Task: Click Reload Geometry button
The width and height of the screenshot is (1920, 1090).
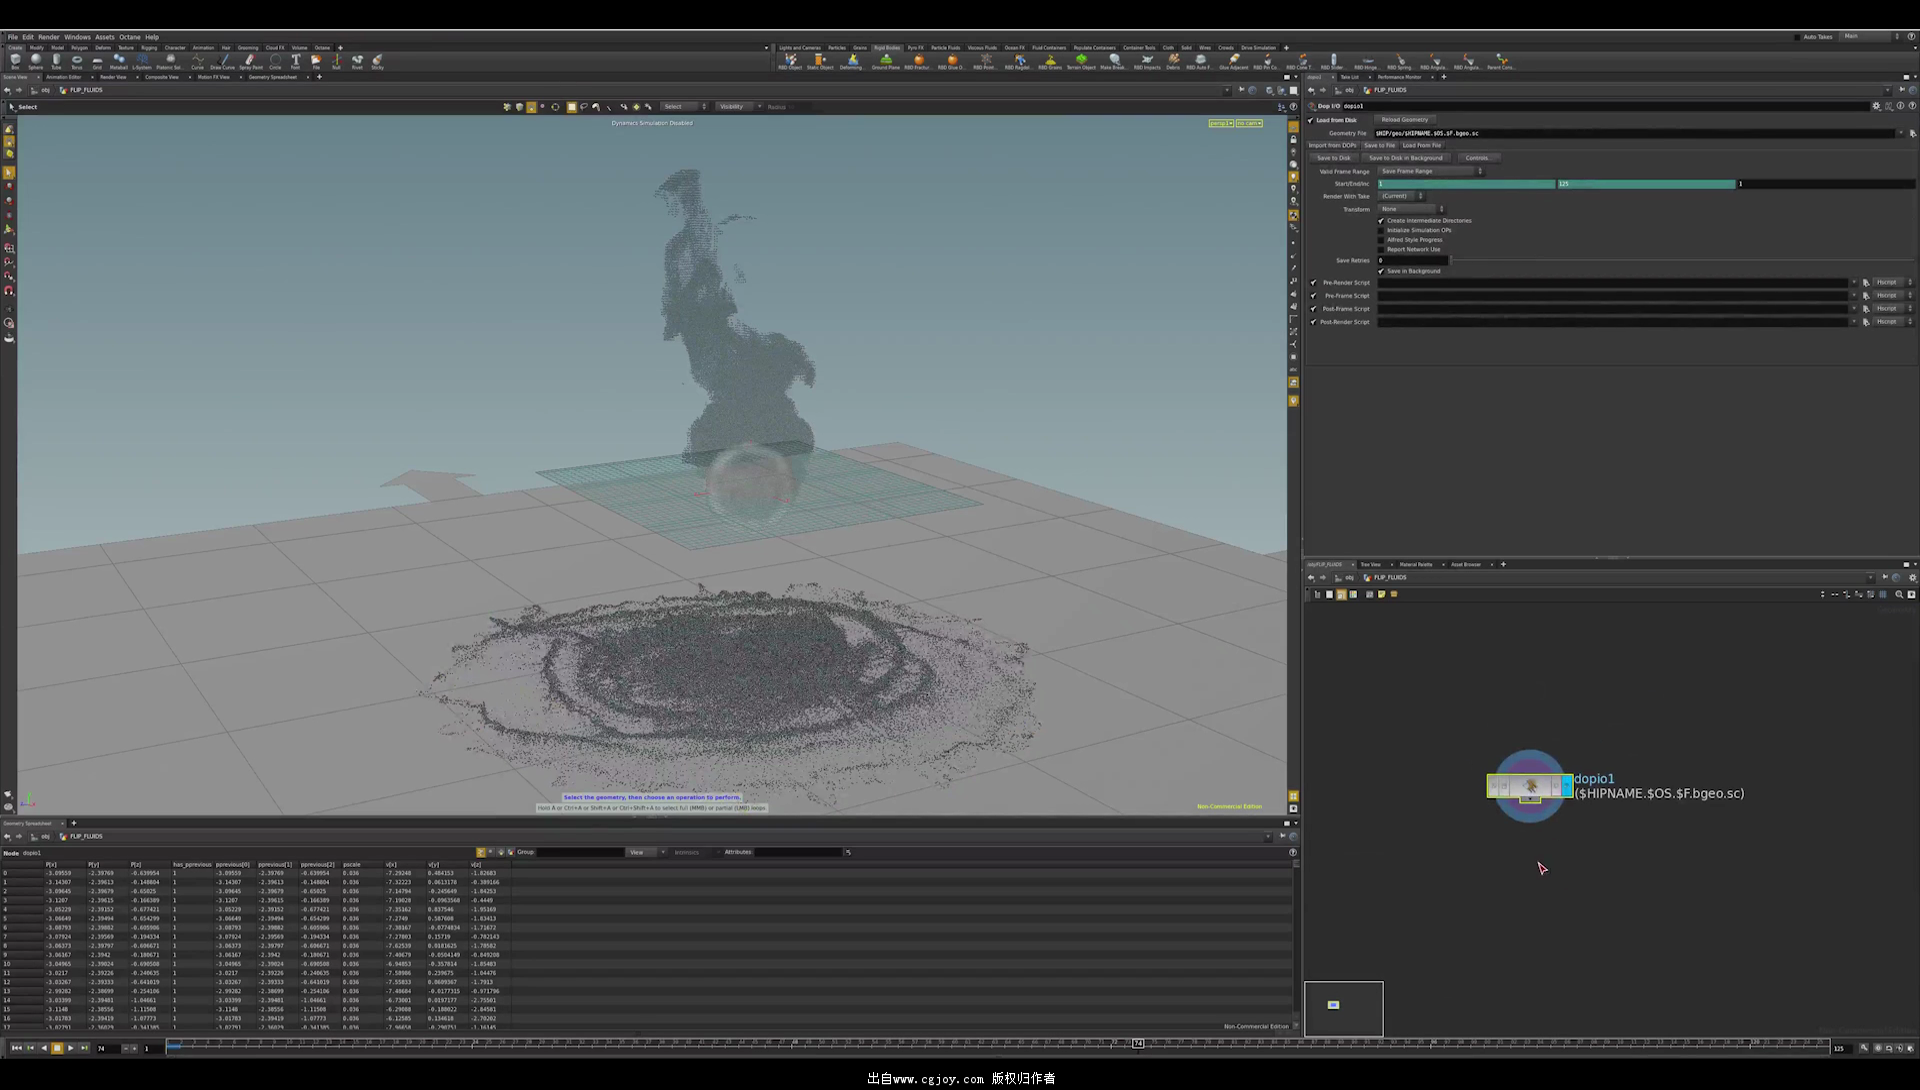Action: (x=1405, y=120)
